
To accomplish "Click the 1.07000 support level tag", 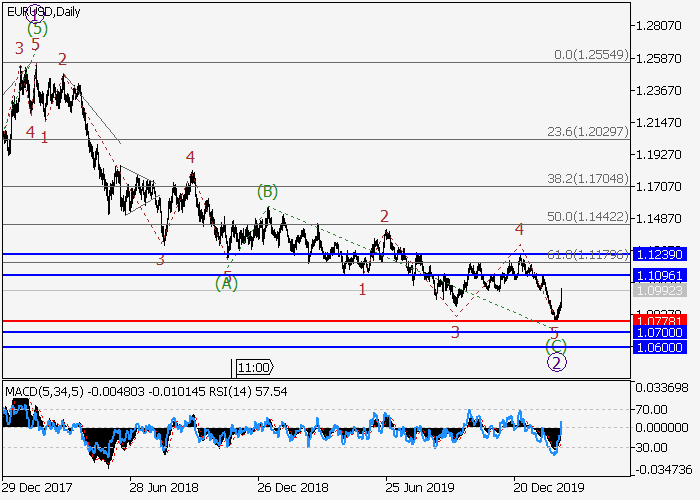I will (x=657, y=332).
